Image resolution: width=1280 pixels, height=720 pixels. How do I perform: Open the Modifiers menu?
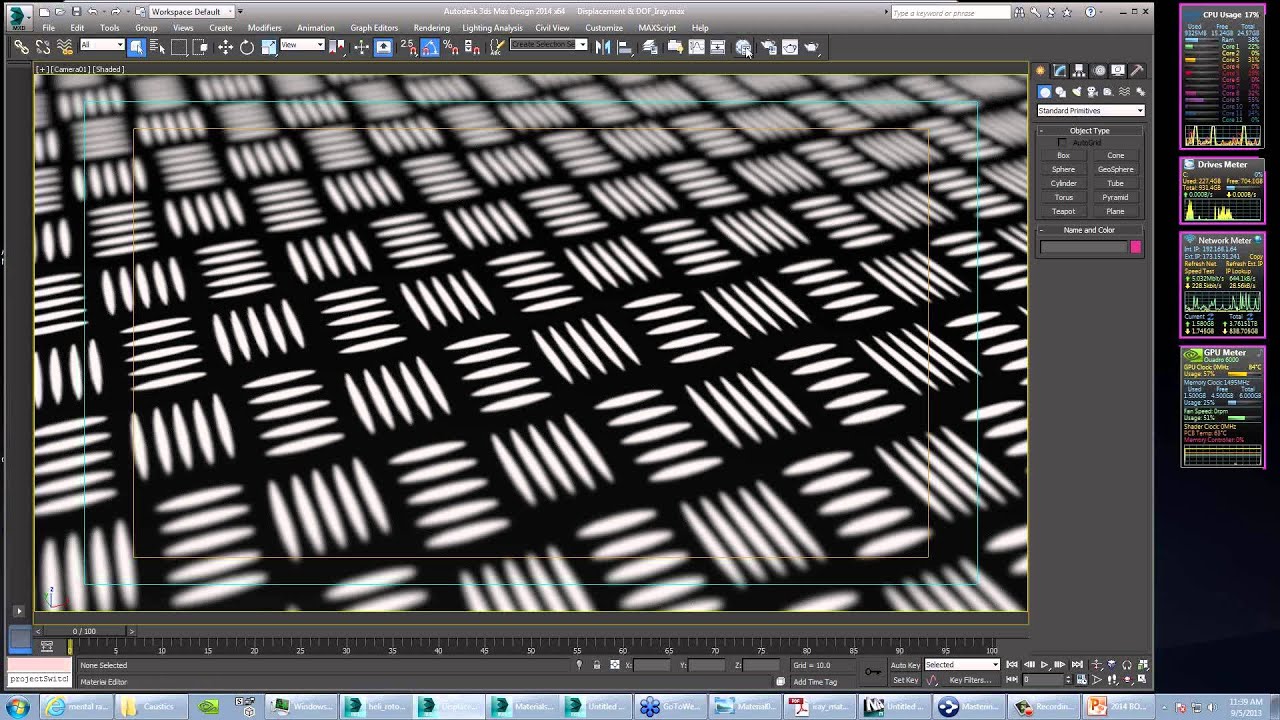coord(264,28)
